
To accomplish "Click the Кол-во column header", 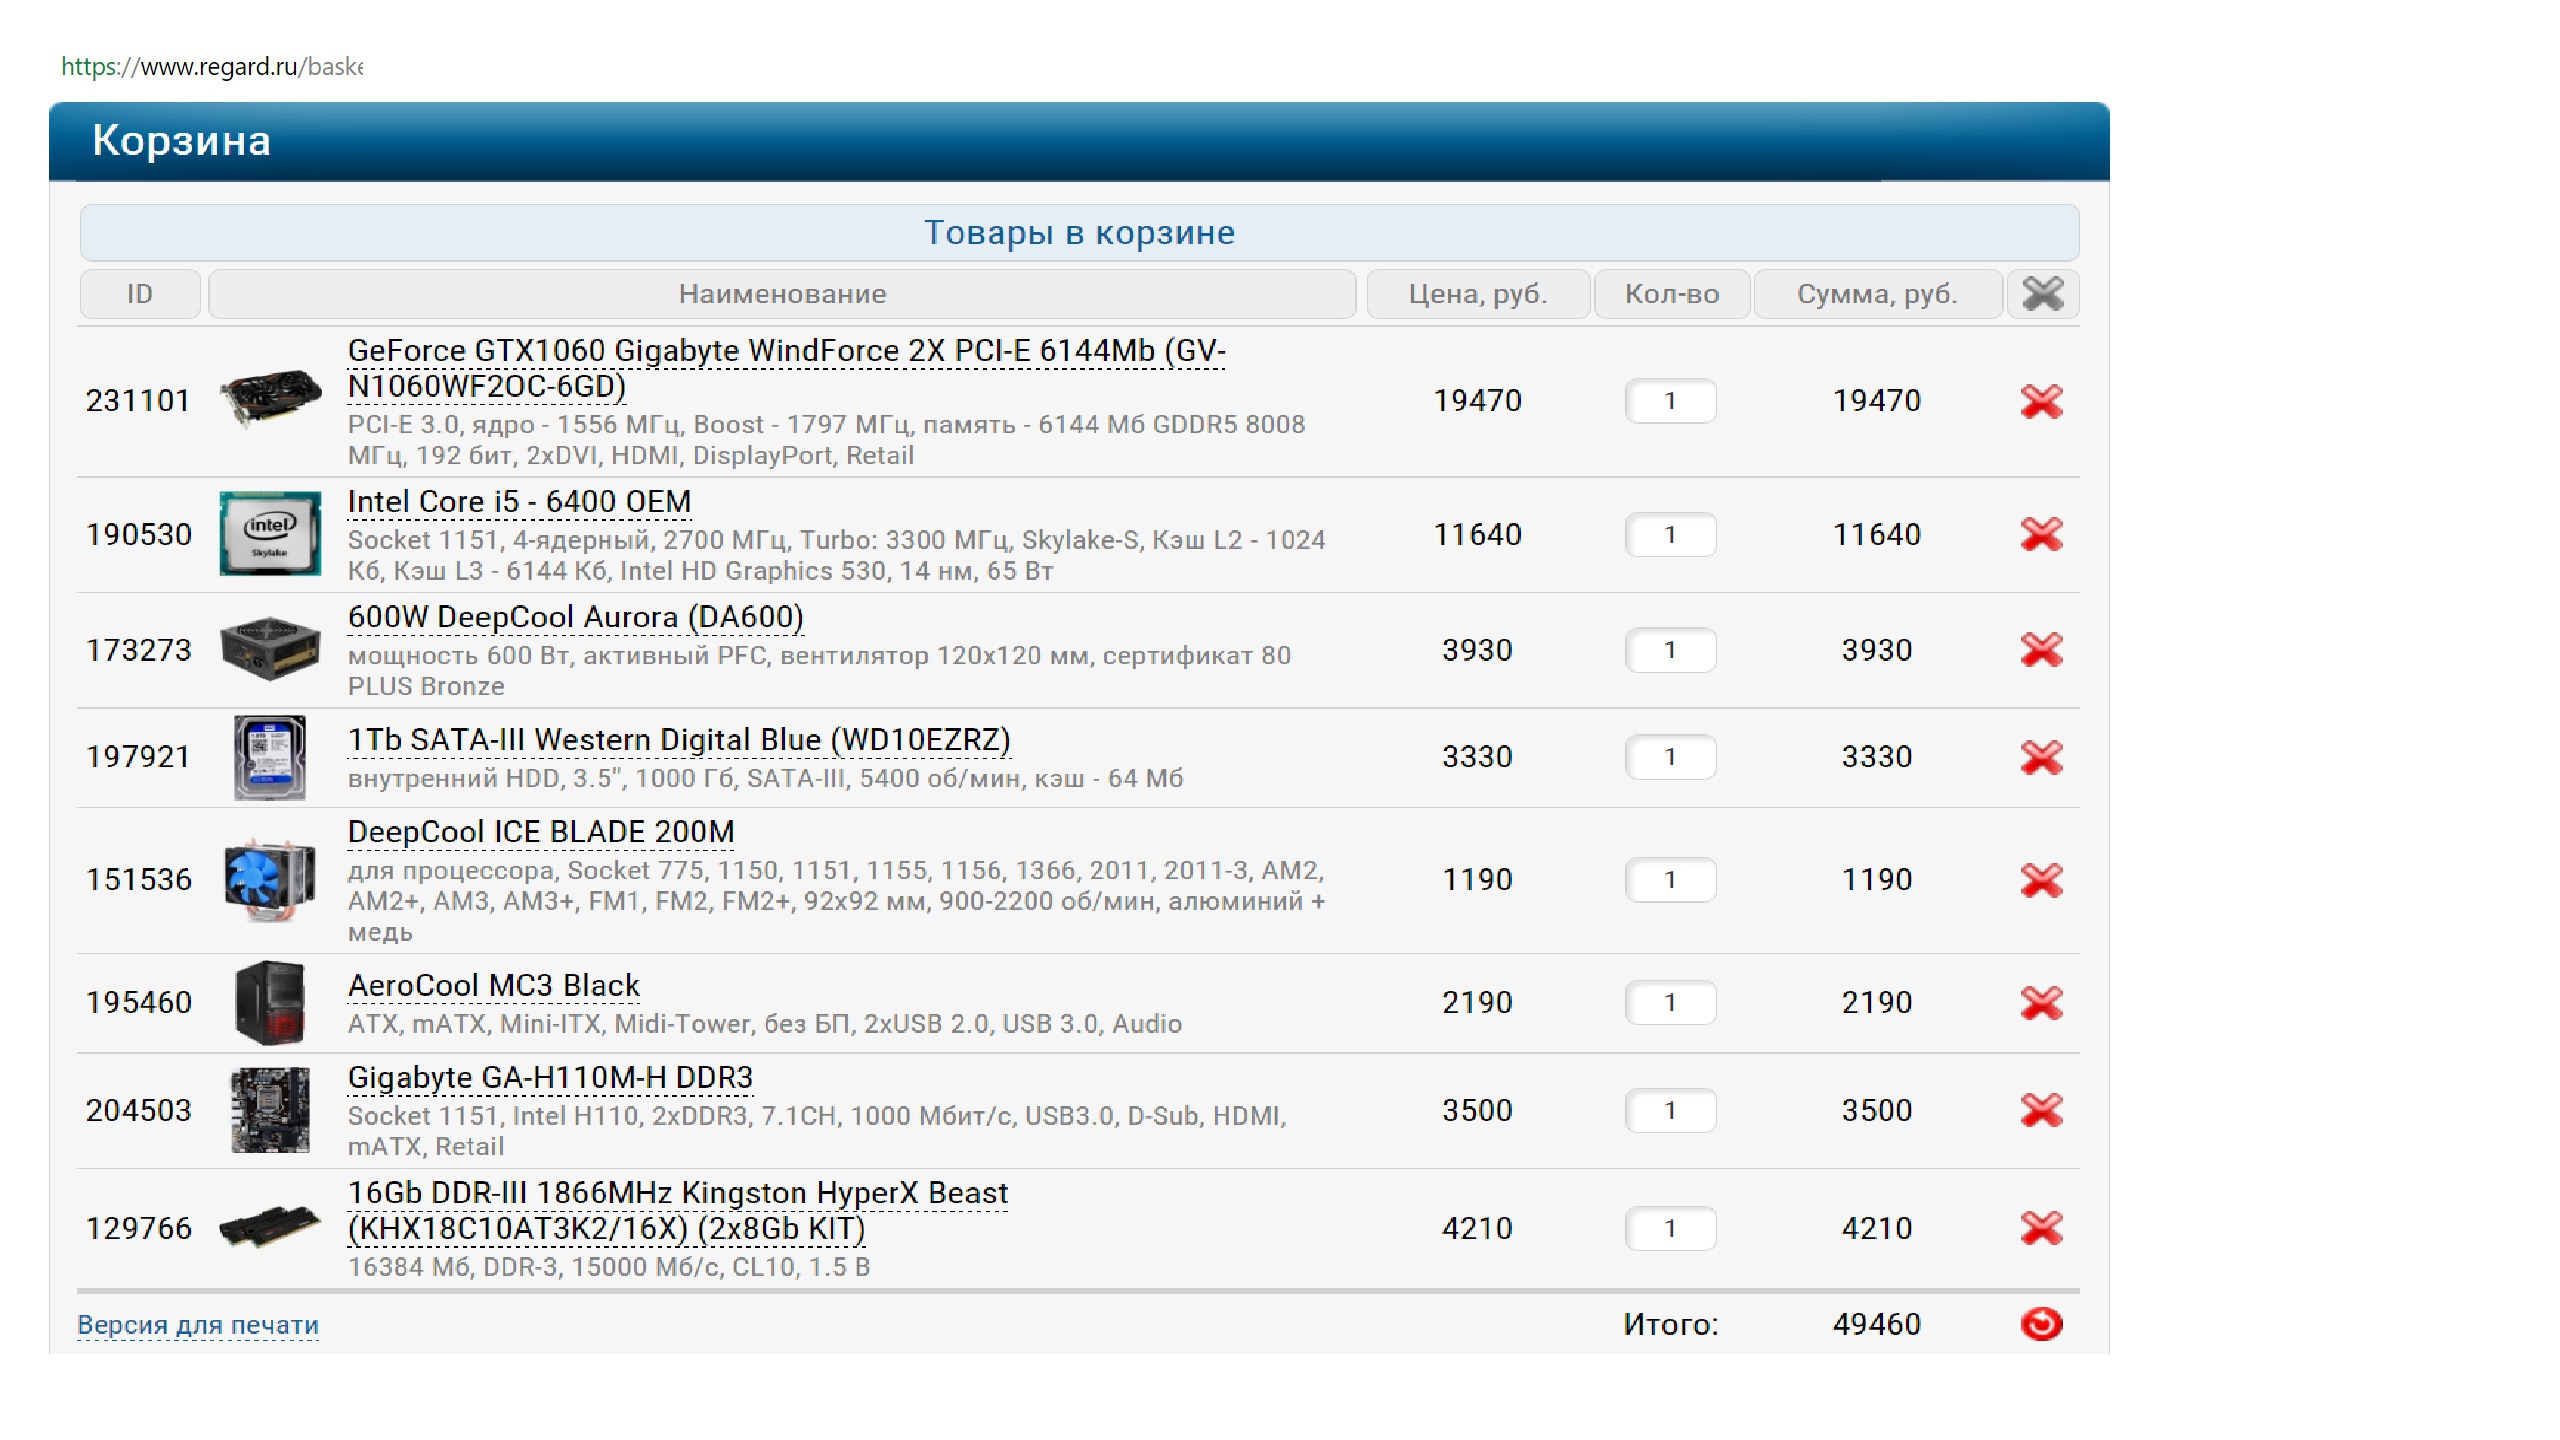I will (1672, 294).
